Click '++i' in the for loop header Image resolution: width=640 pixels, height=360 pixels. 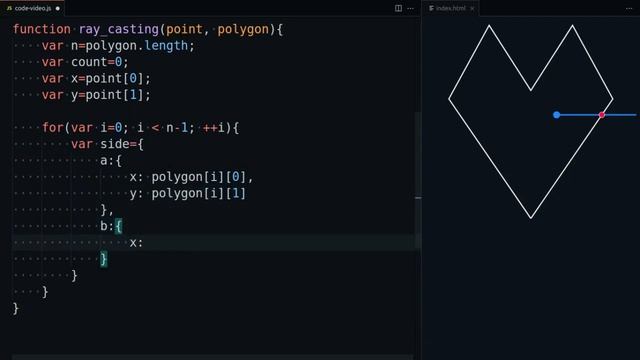click(213, 128)
